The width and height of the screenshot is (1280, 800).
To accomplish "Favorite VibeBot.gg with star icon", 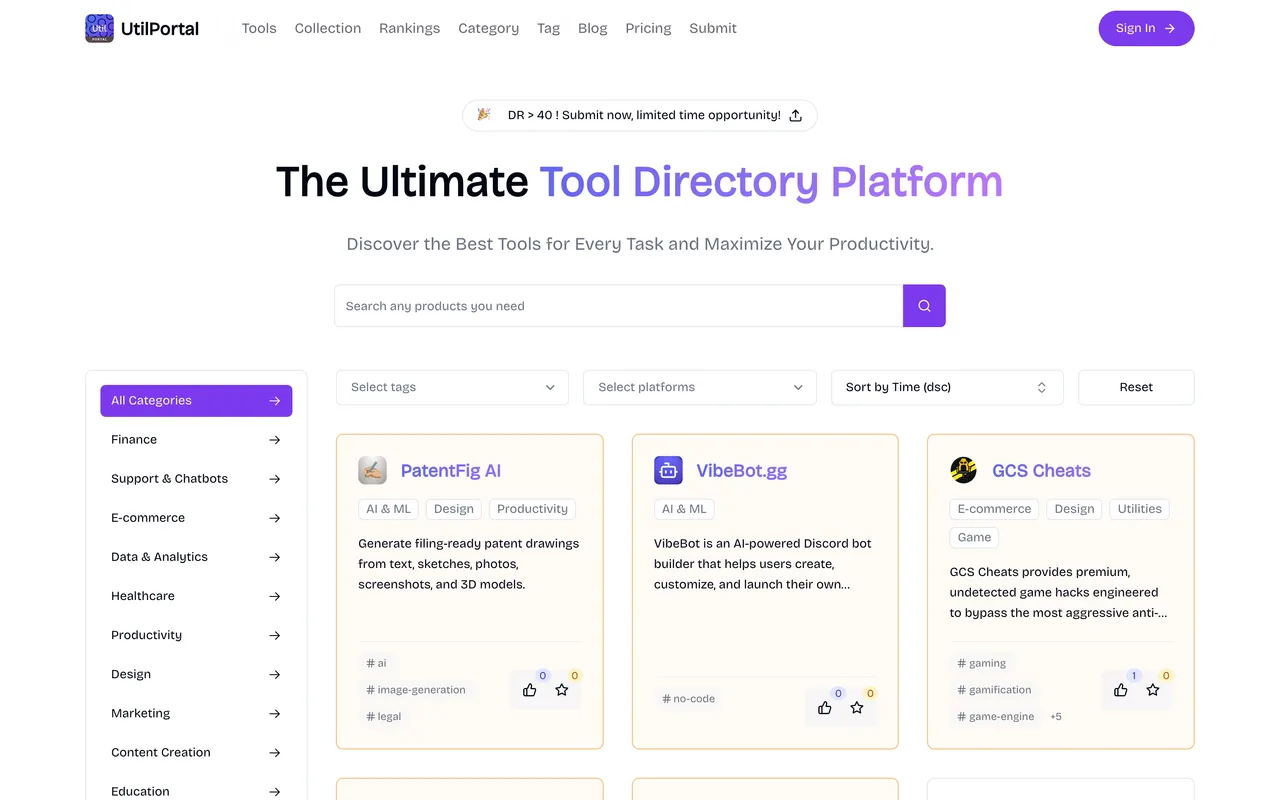I will pos(857,708).
